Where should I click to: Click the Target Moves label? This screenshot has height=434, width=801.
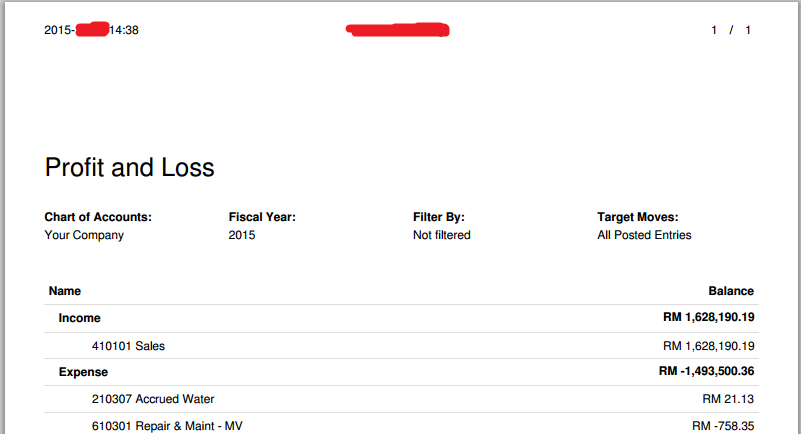tap(638, 216)
